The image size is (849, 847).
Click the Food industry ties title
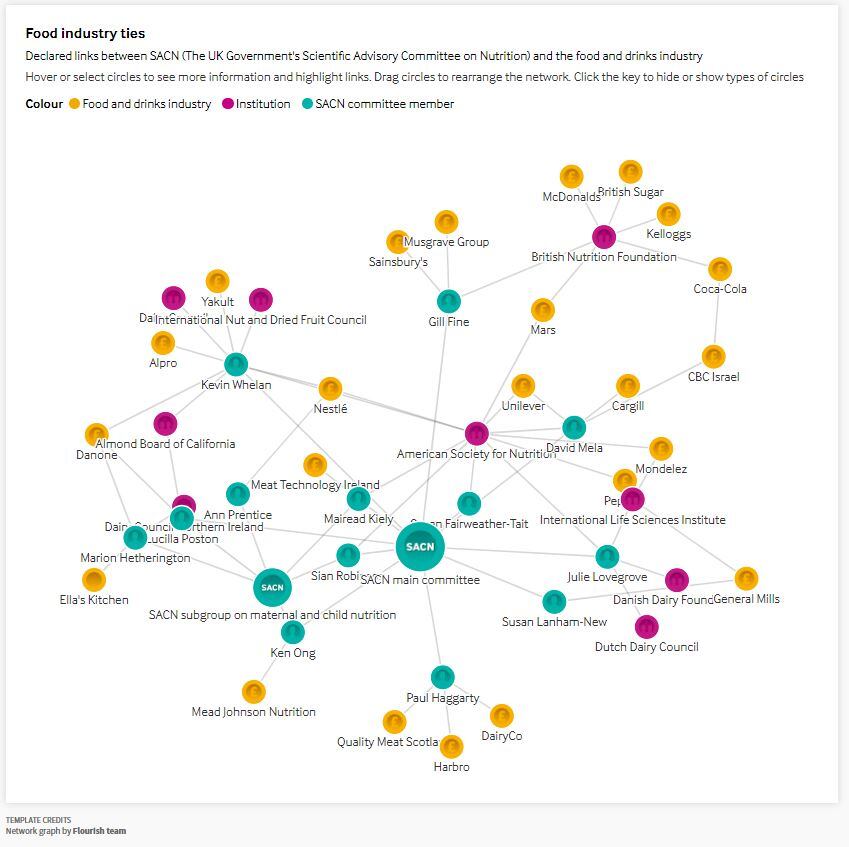85,34
